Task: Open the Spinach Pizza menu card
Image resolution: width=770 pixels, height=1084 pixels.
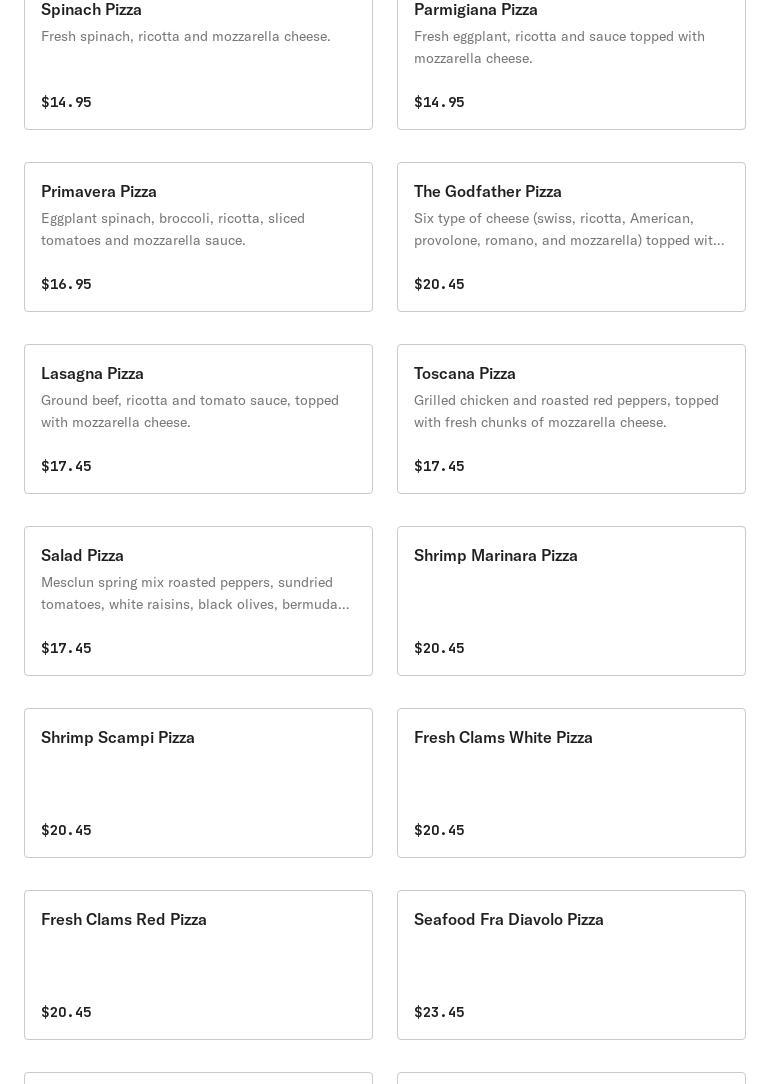Action: pos(198,62)
